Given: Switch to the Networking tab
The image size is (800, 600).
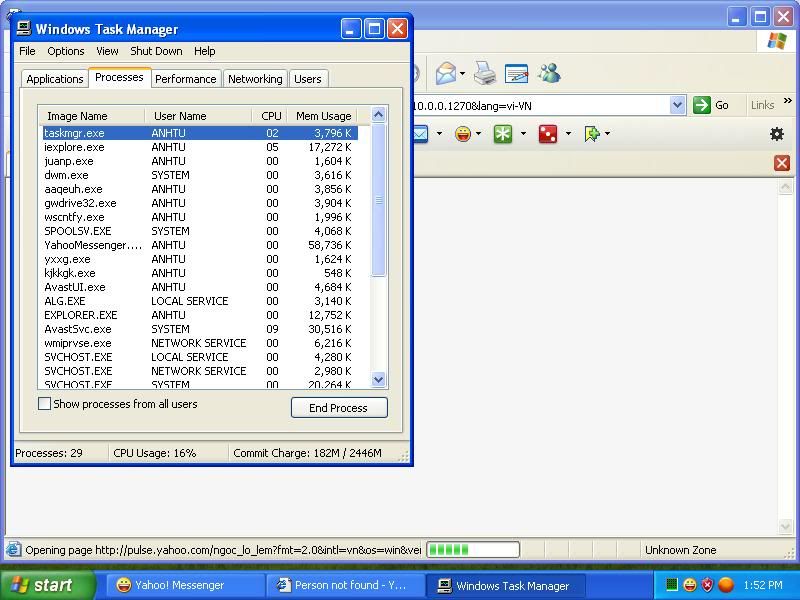Looking at the screenshot, I should point(255,79).
